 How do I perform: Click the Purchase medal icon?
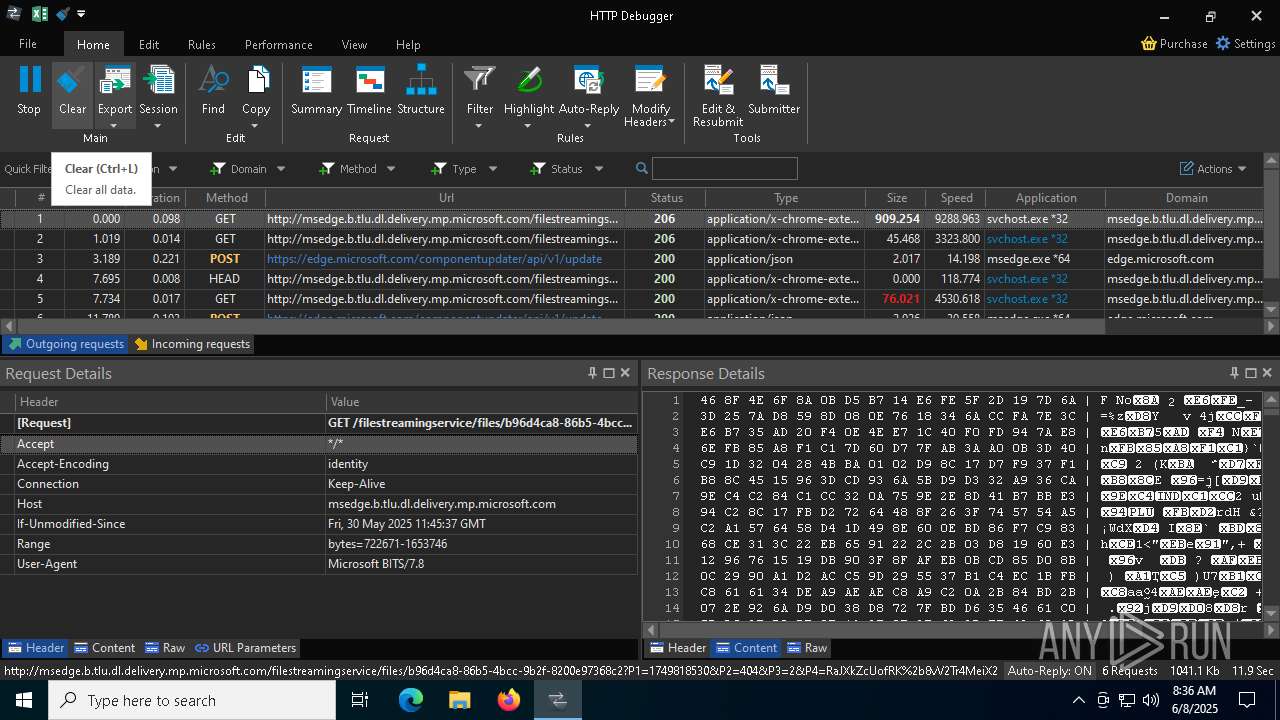click(1149, 44)
